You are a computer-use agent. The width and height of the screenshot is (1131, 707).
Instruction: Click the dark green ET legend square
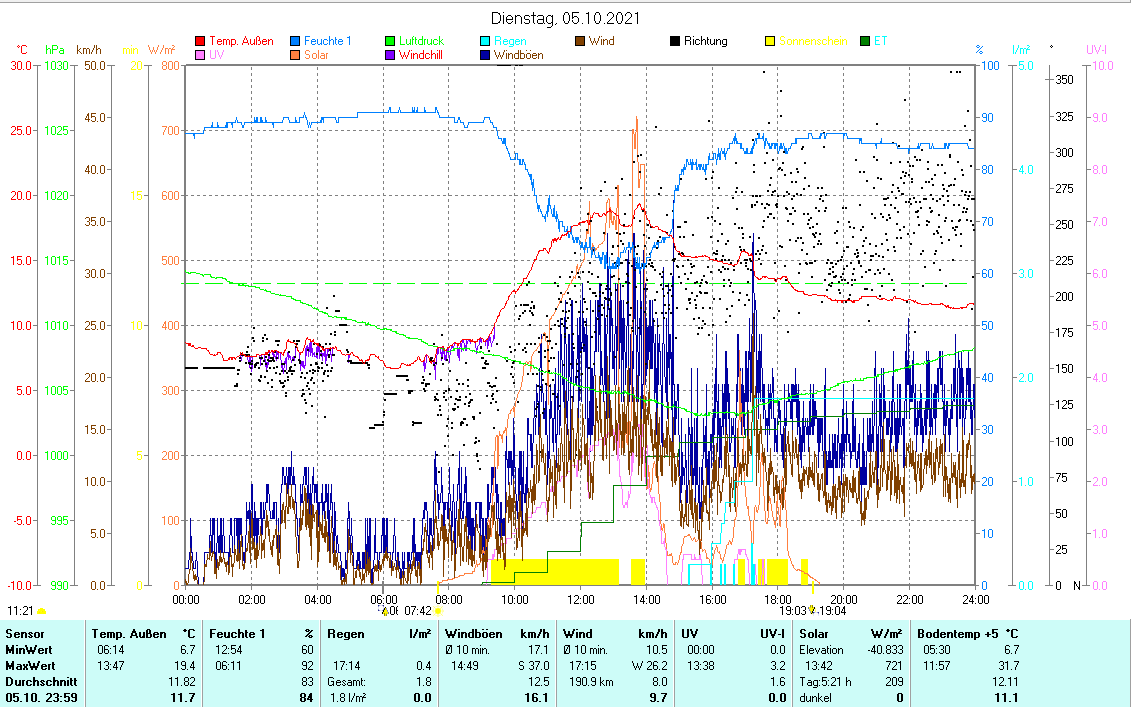(x=865, y=41)
